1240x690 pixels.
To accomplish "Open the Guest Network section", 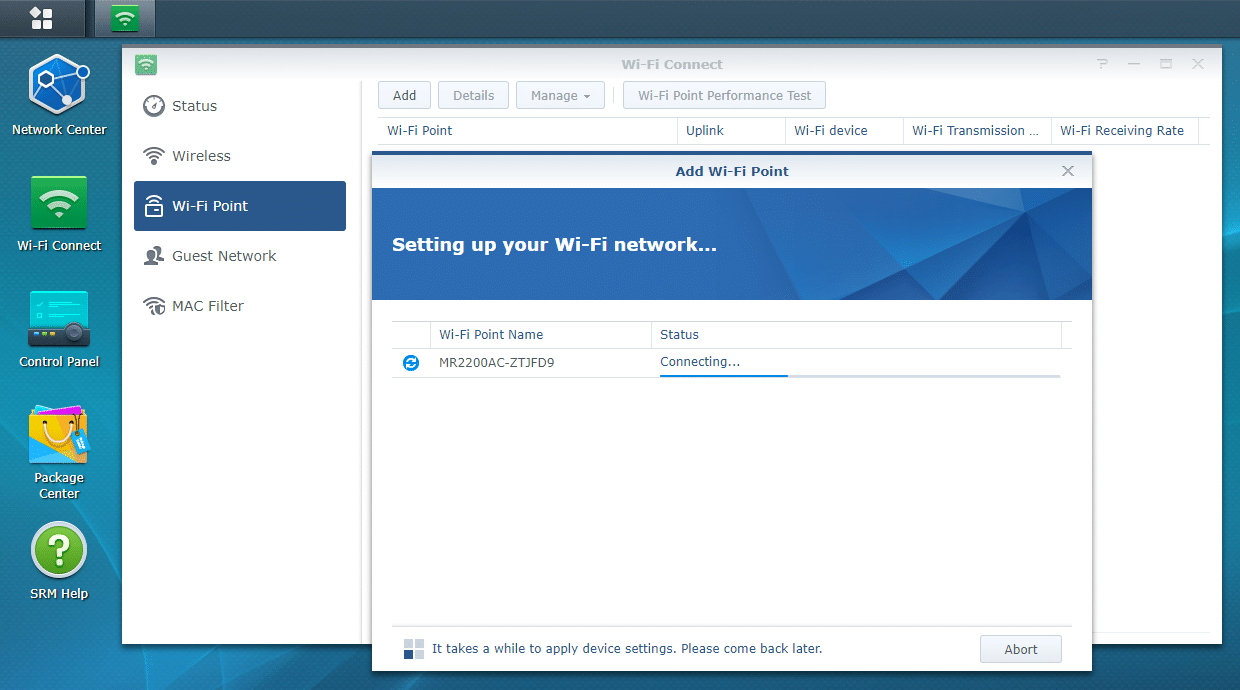I will (x=224, y=256).
